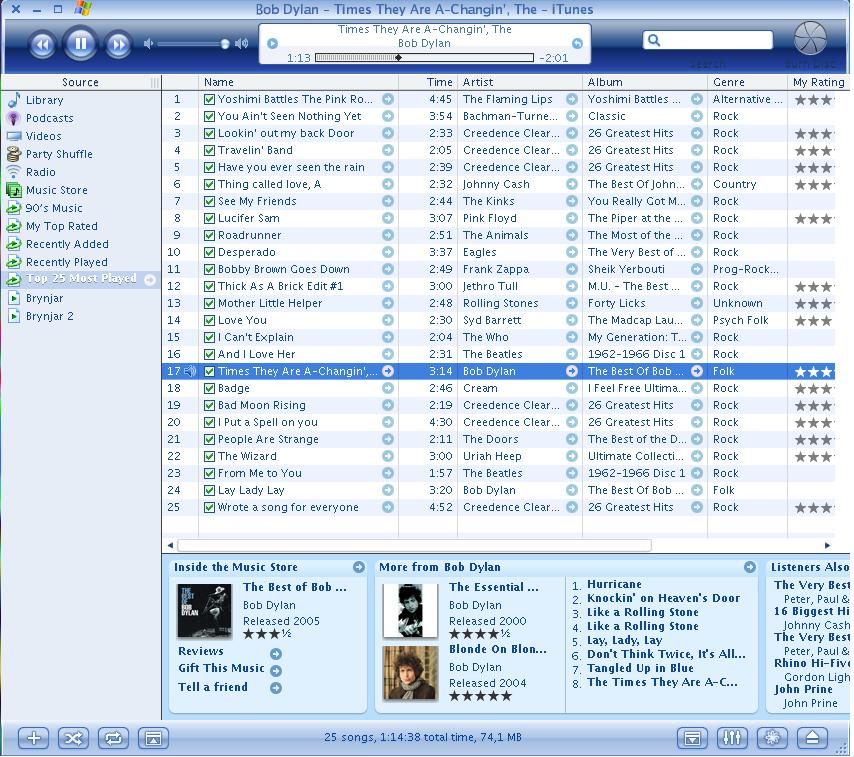The height and width of the screenshot is (757, 854).
Task: Click the arrow in Inside the Music Store header
Action: [x=359, y=567]
